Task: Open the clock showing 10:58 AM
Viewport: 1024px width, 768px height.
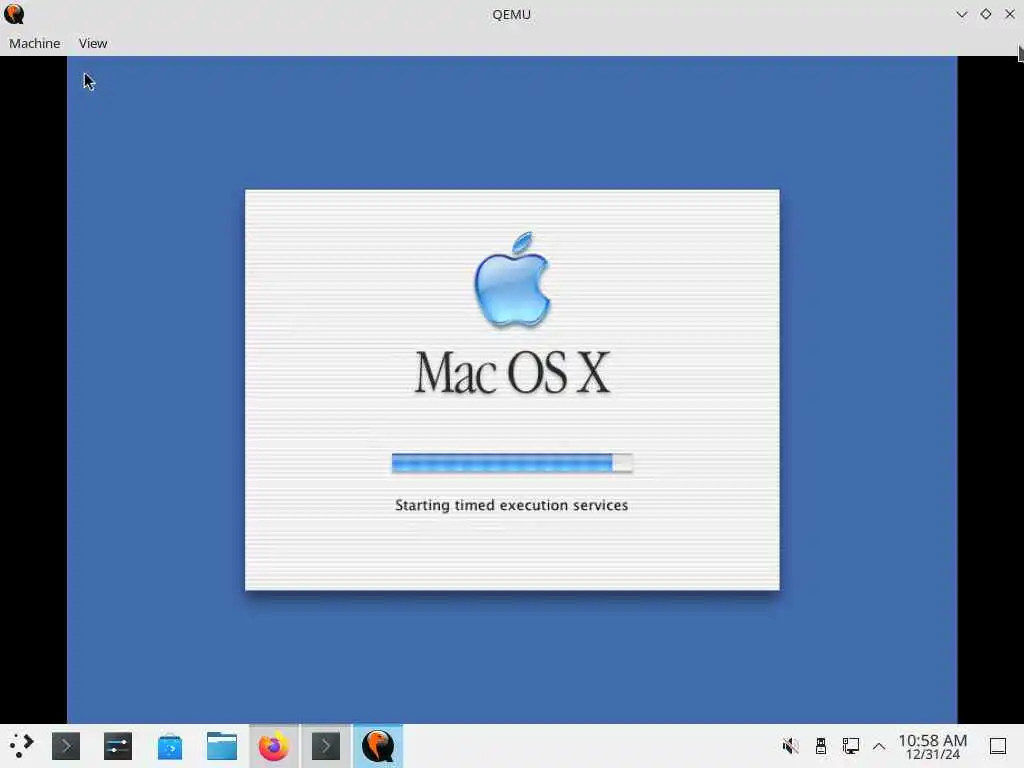Action: [933, 746]
